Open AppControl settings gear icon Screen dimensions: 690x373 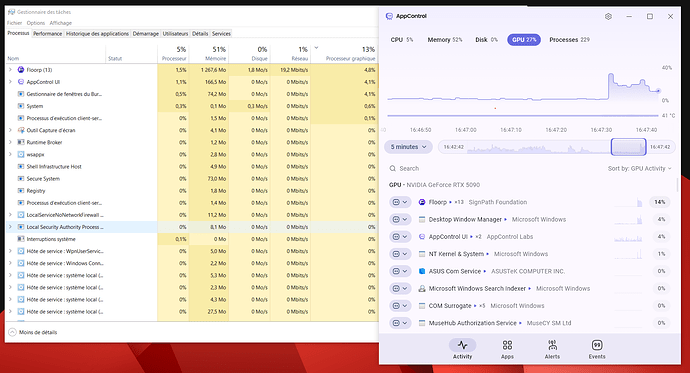[x=608, y=16]
